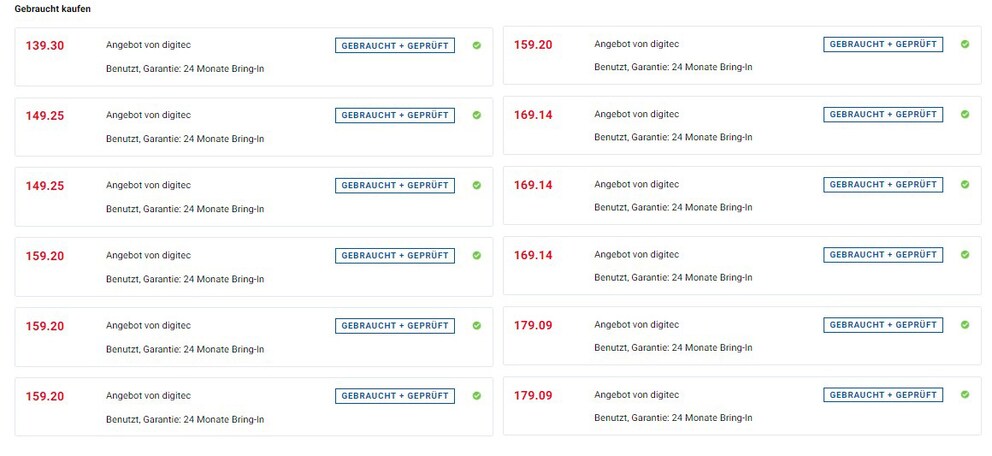Click the green check icon on the first 169.14 offer
Image resolution: width=992 pixels, height=456 pixels.
tap(965, 114)
